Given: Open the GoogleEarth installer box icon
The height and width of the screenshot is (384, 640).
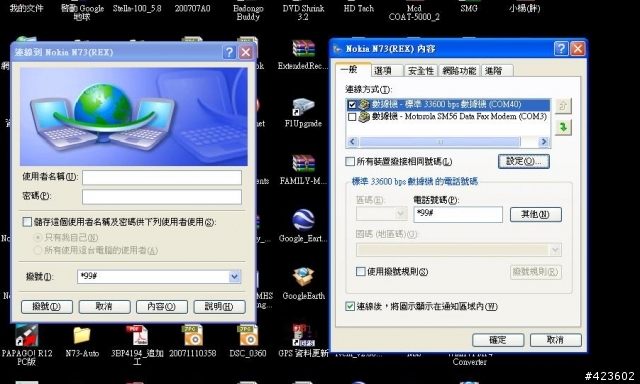Looking at the screenshot, I should tap(303, 277).
